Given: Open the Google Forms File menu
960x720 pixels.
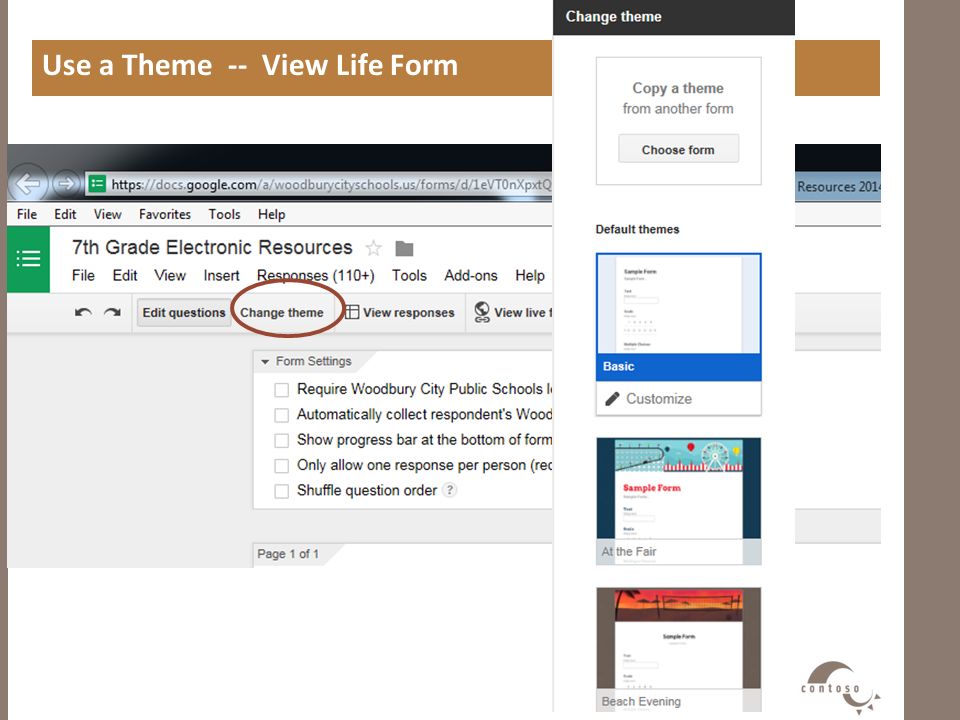Looking at the screenshot, I should (83, 276).
